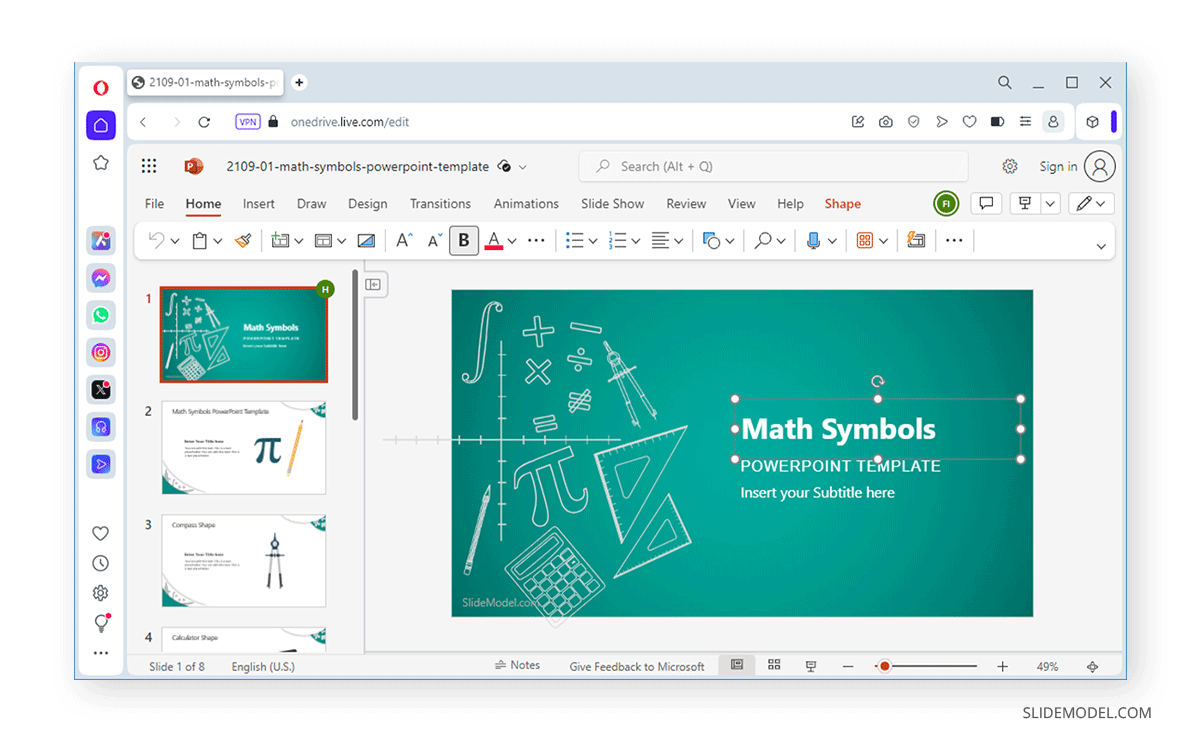Click the zoom out minus button

(x=848, y=666)
